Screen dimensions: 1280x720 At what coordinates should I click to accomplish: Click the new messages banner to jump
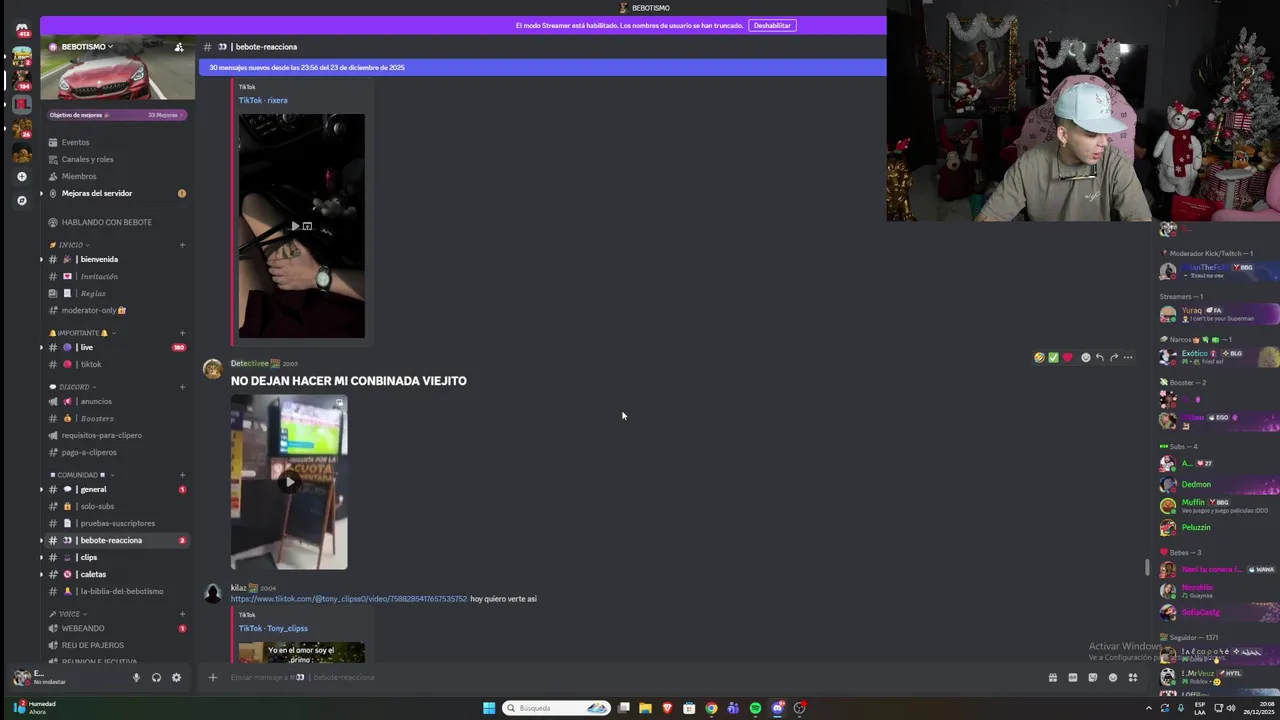pos(542,67)
